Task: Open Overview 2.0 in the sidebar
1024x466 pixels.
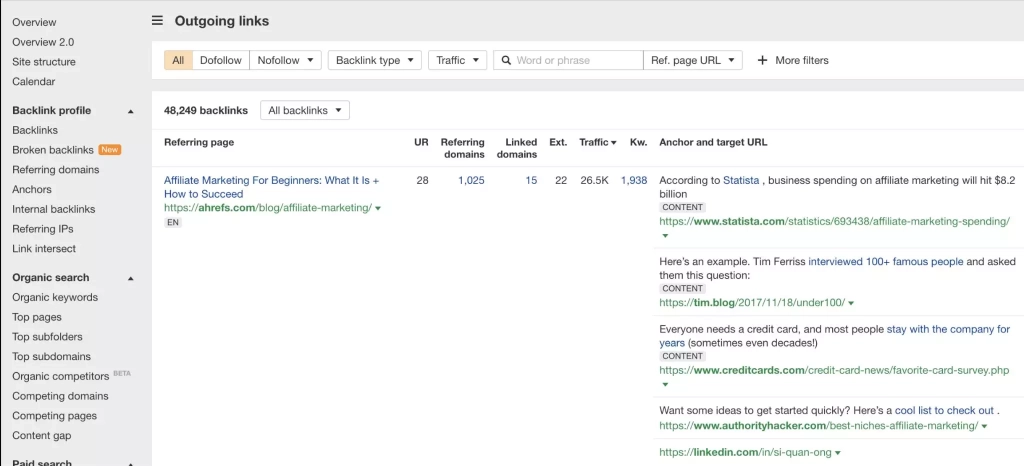Action: click(43, 42)
